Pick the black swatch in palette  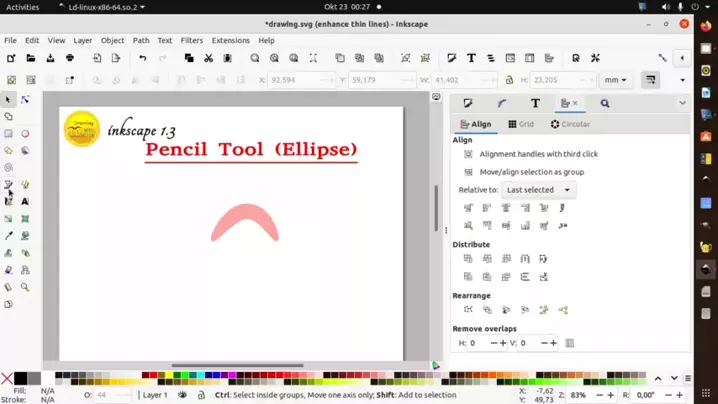pos(20,379)
